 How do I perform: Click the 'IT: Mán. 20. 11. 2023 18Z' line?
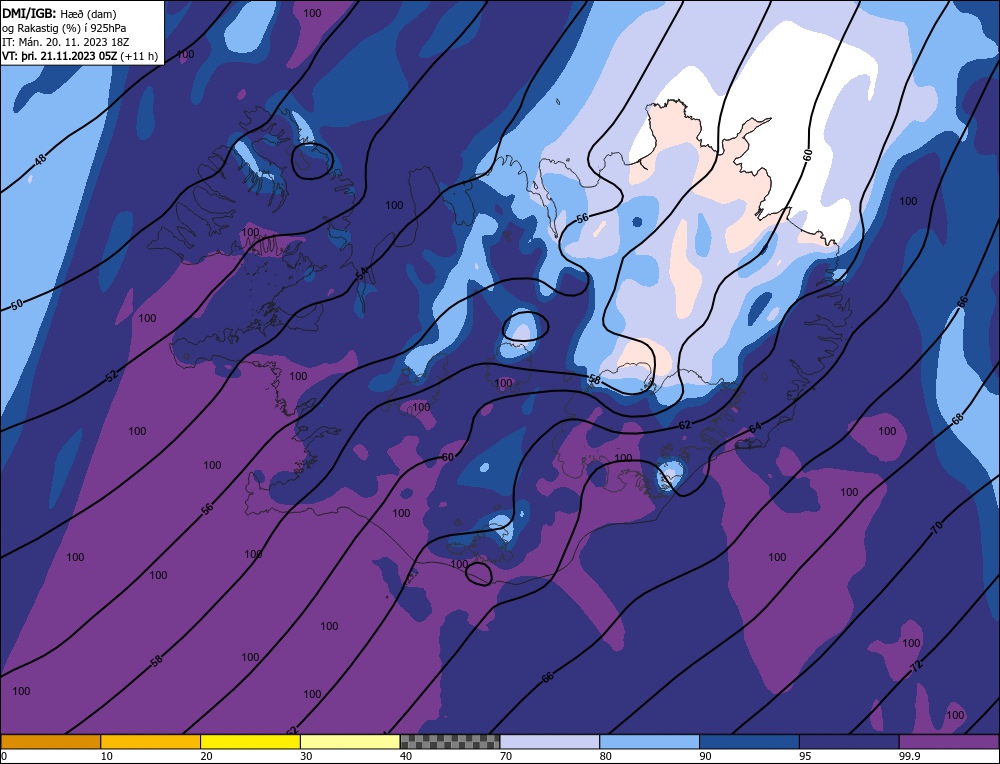pyautogui.click(x=65, y=42)
